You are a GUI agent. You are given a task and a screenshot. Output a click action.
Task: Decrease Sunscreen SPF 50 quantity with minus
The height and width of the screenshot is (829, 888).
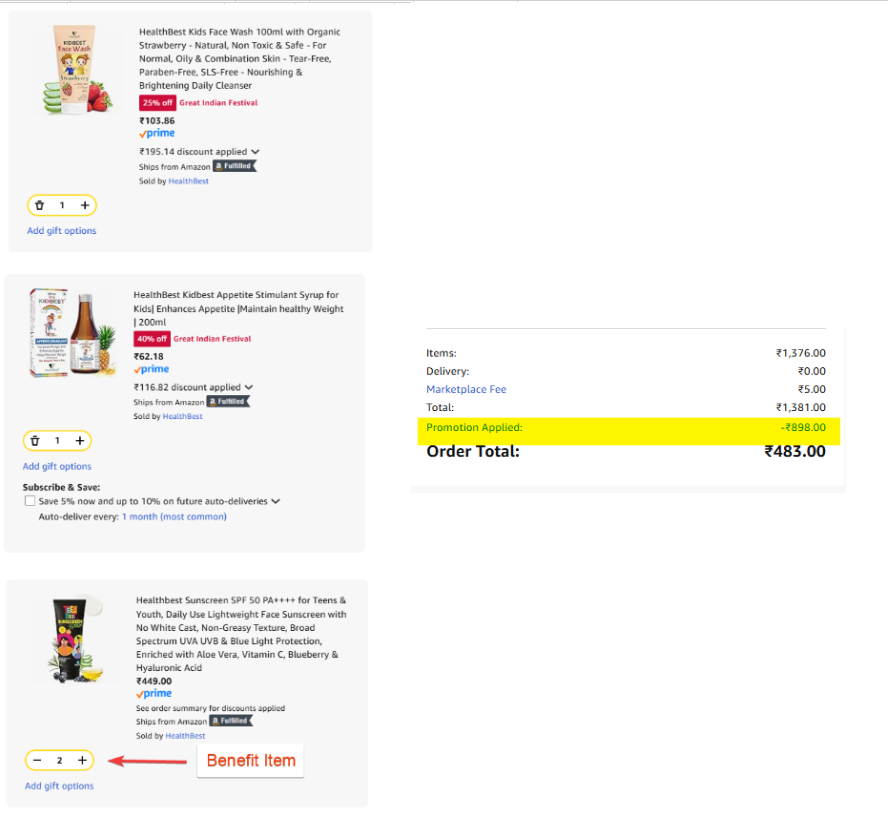[37, 760]
